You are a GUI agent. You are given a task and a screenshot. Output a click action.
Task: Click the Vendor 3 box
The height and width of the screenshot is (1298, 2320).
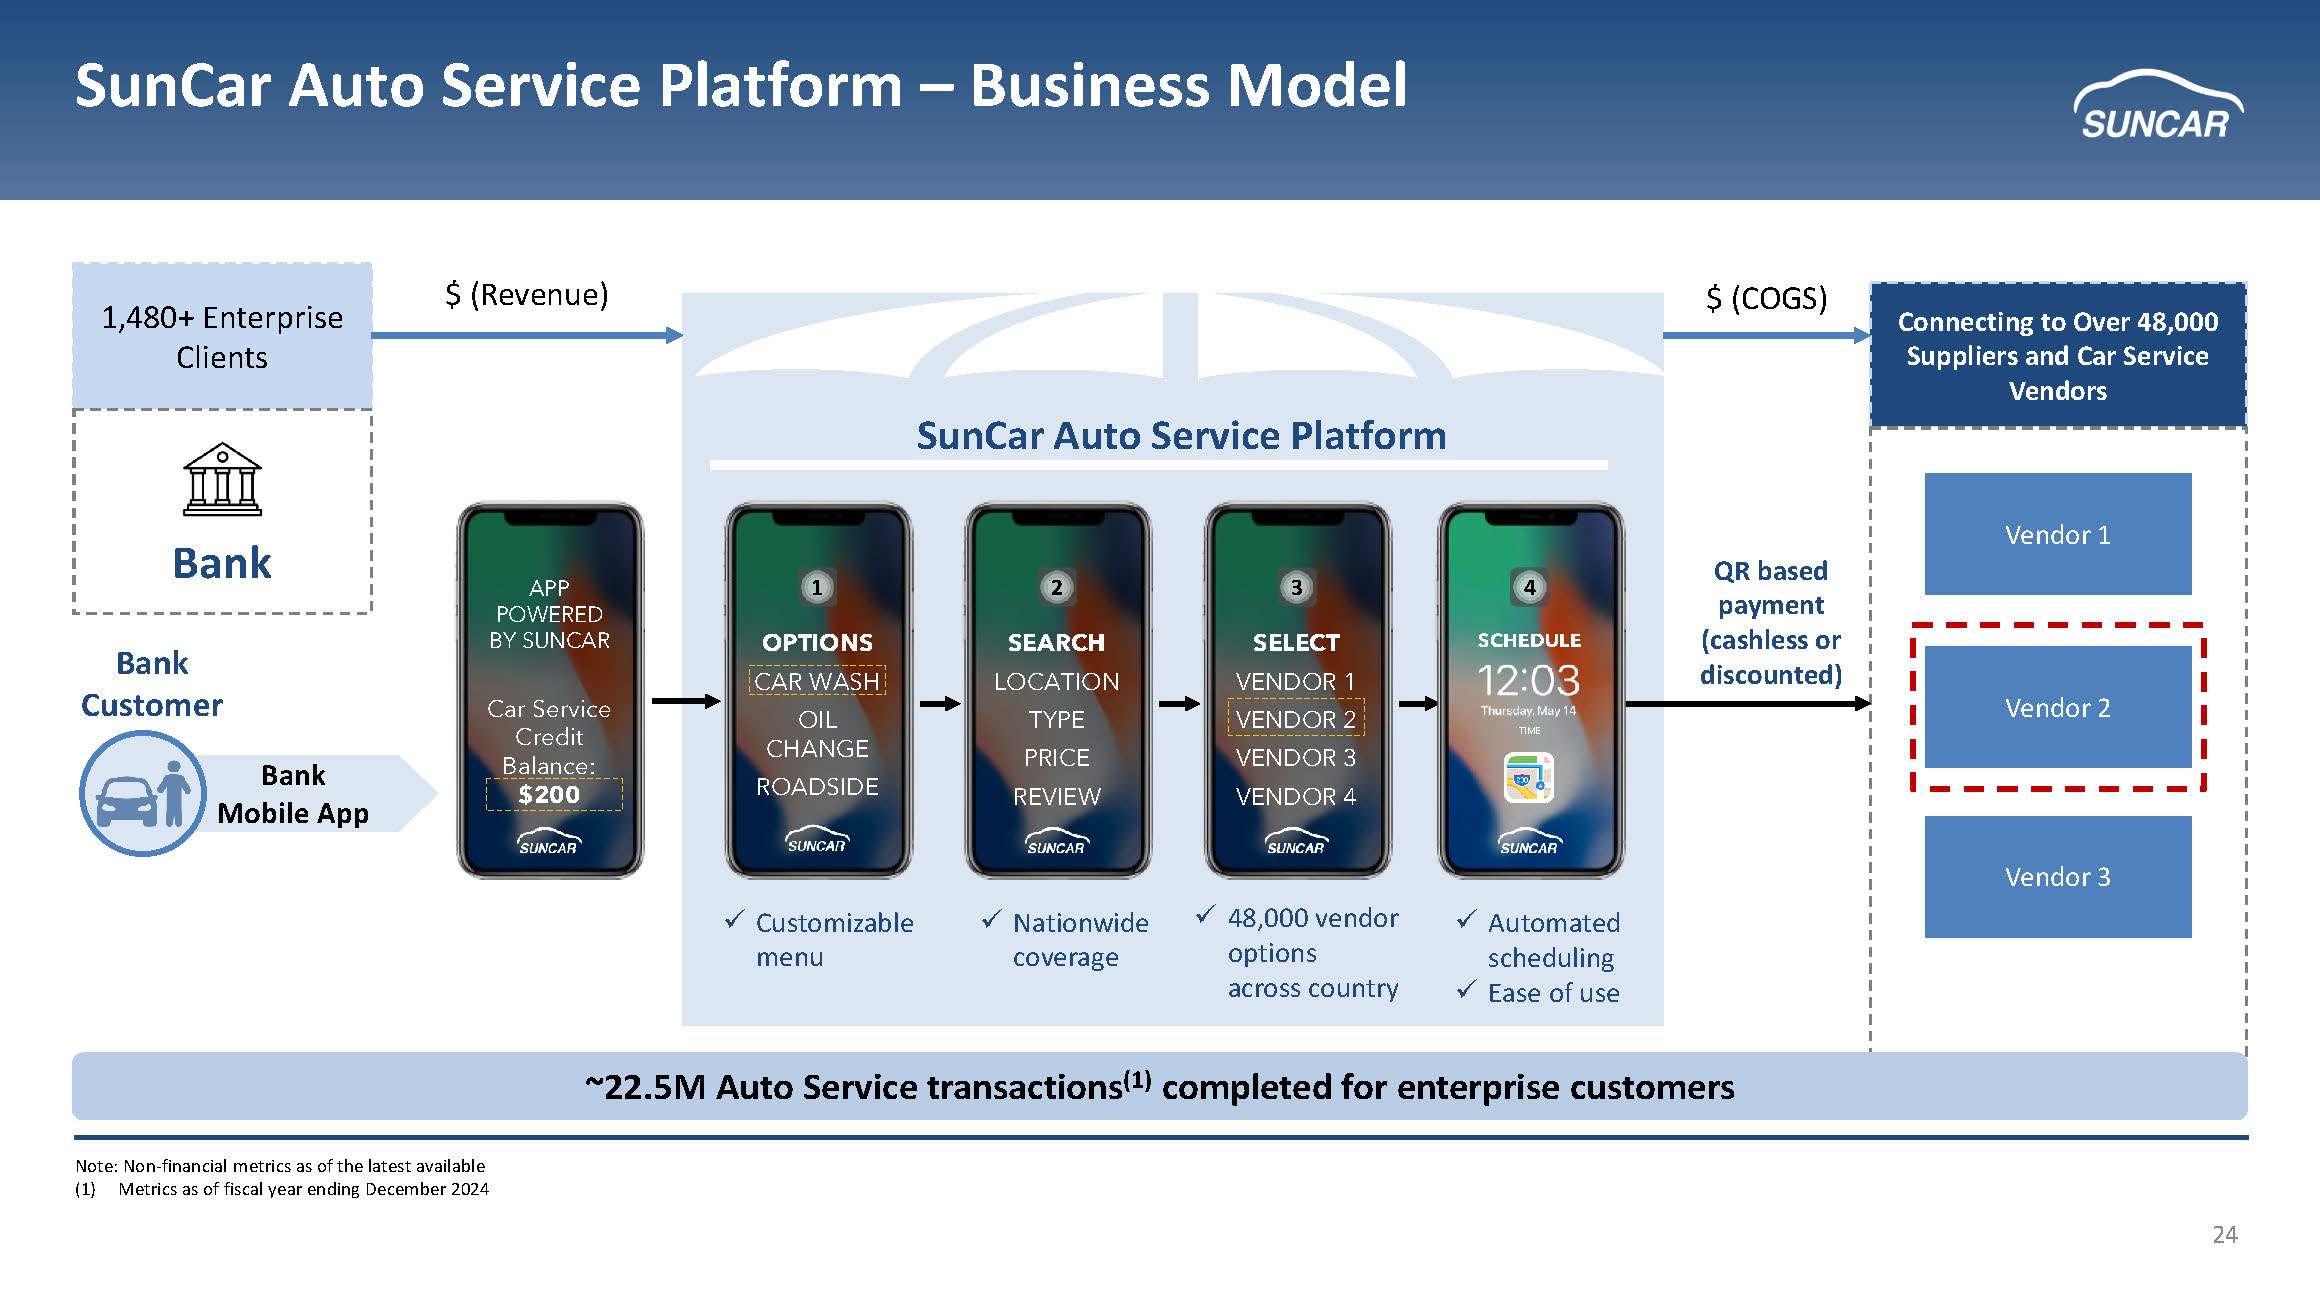tap(2057, 876)
